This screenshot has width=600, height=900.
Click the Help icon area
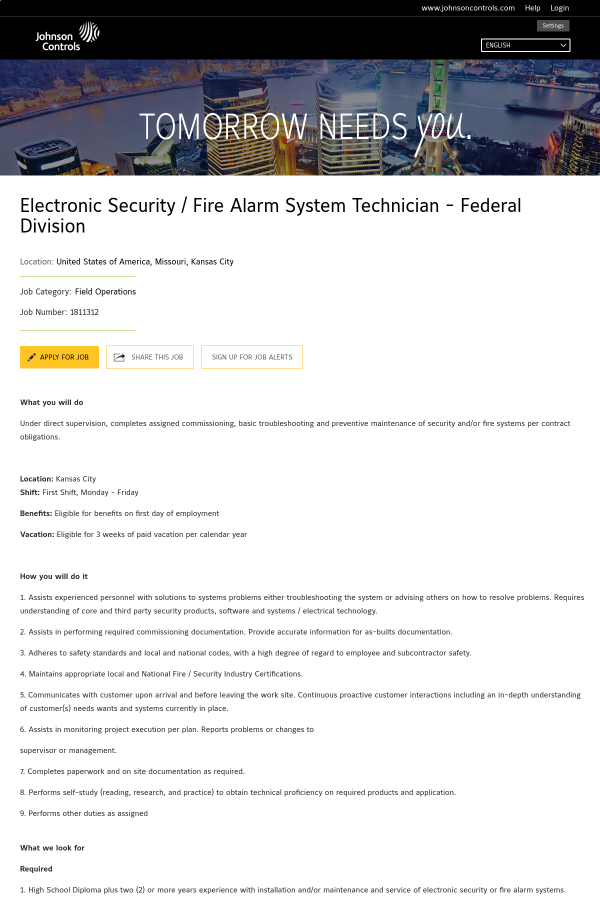tap(532, 8)
